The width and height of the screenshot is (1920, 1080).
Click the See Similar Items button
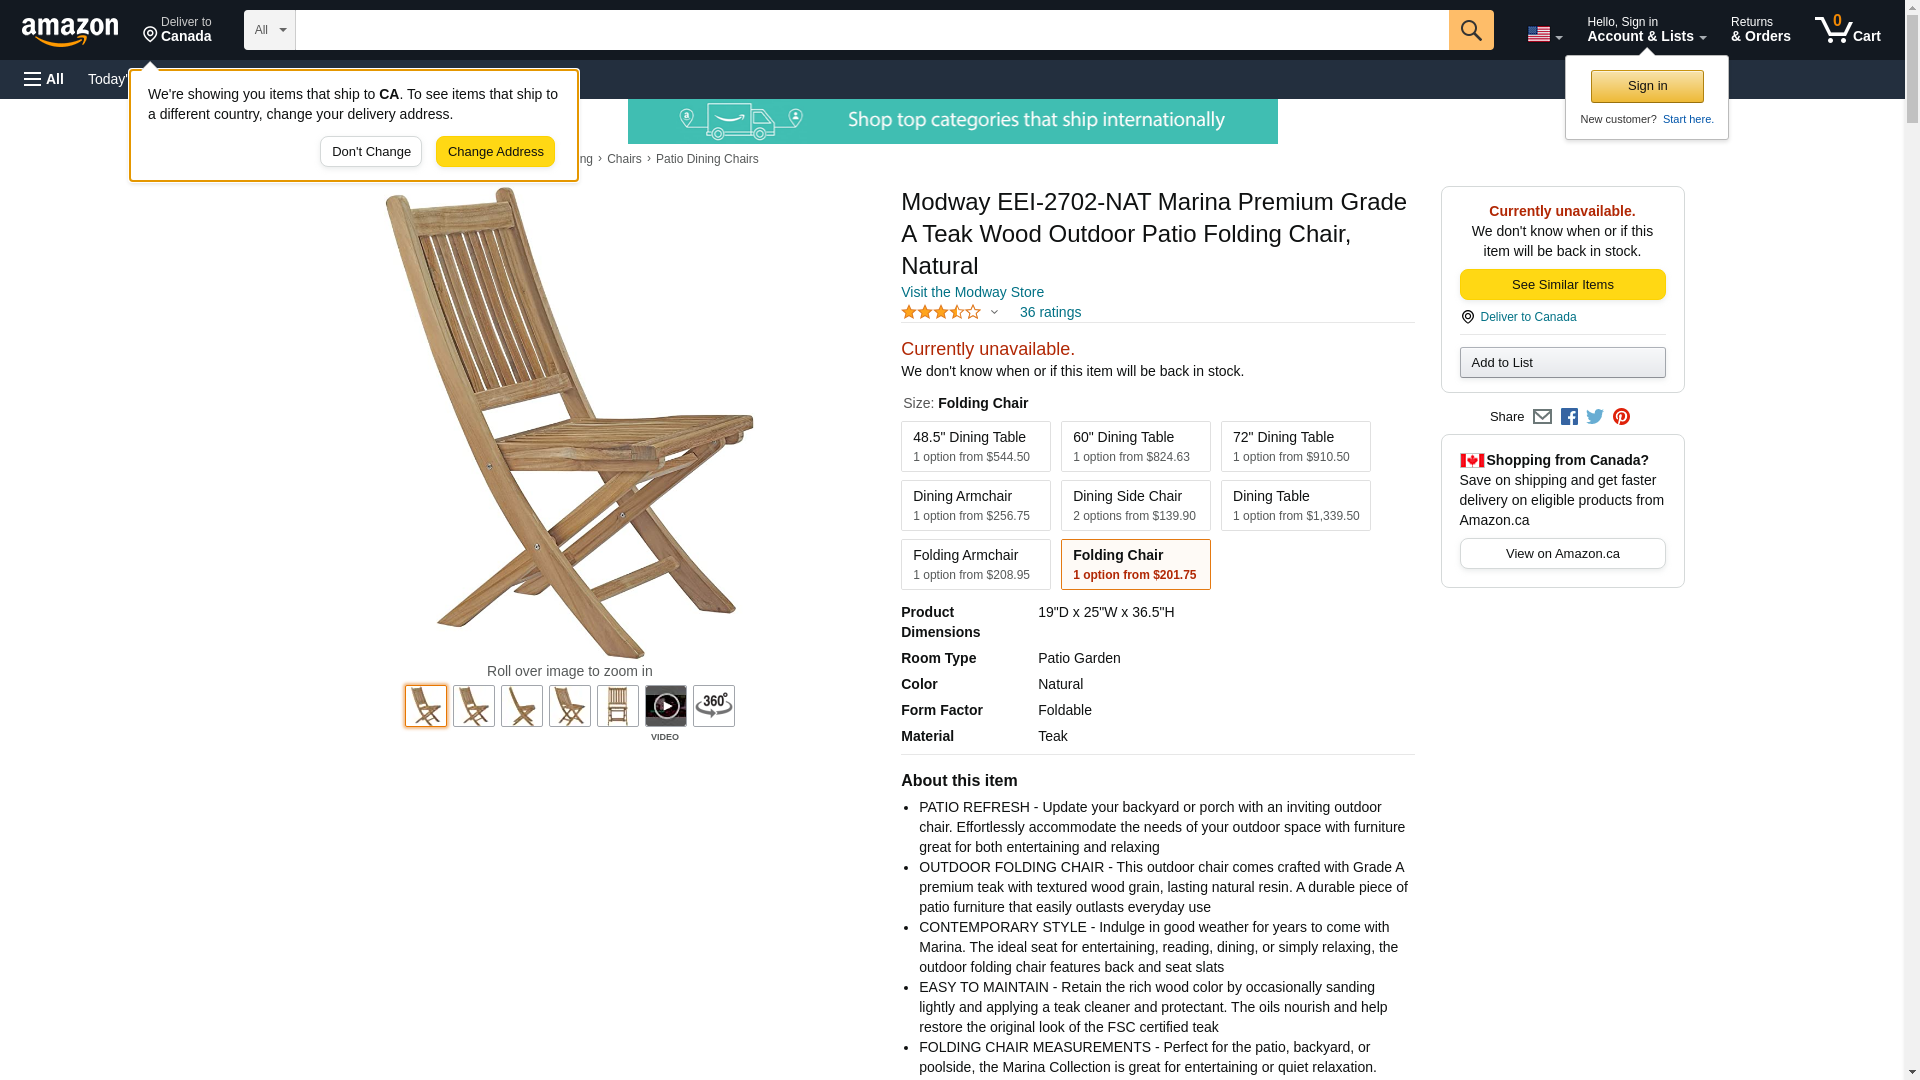(1562, 285)
